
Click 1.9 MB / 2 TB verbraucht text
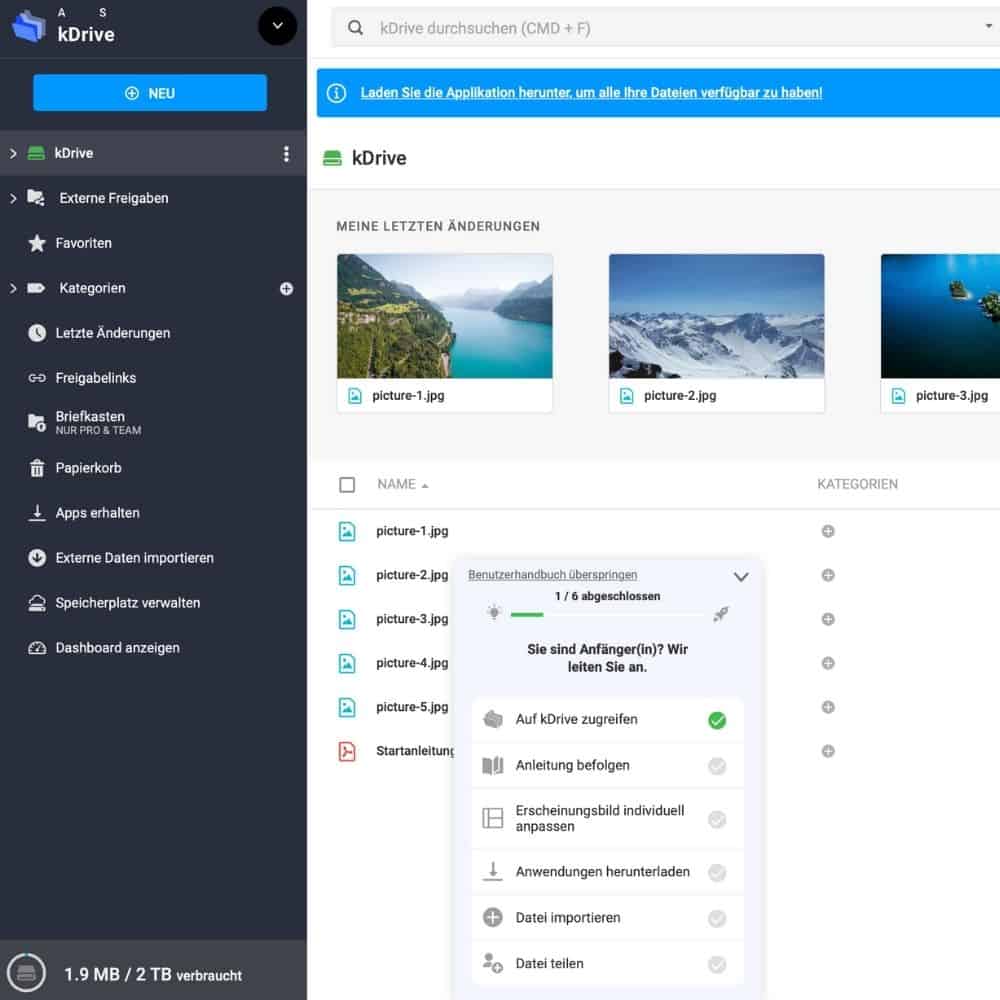coord(153,975)
